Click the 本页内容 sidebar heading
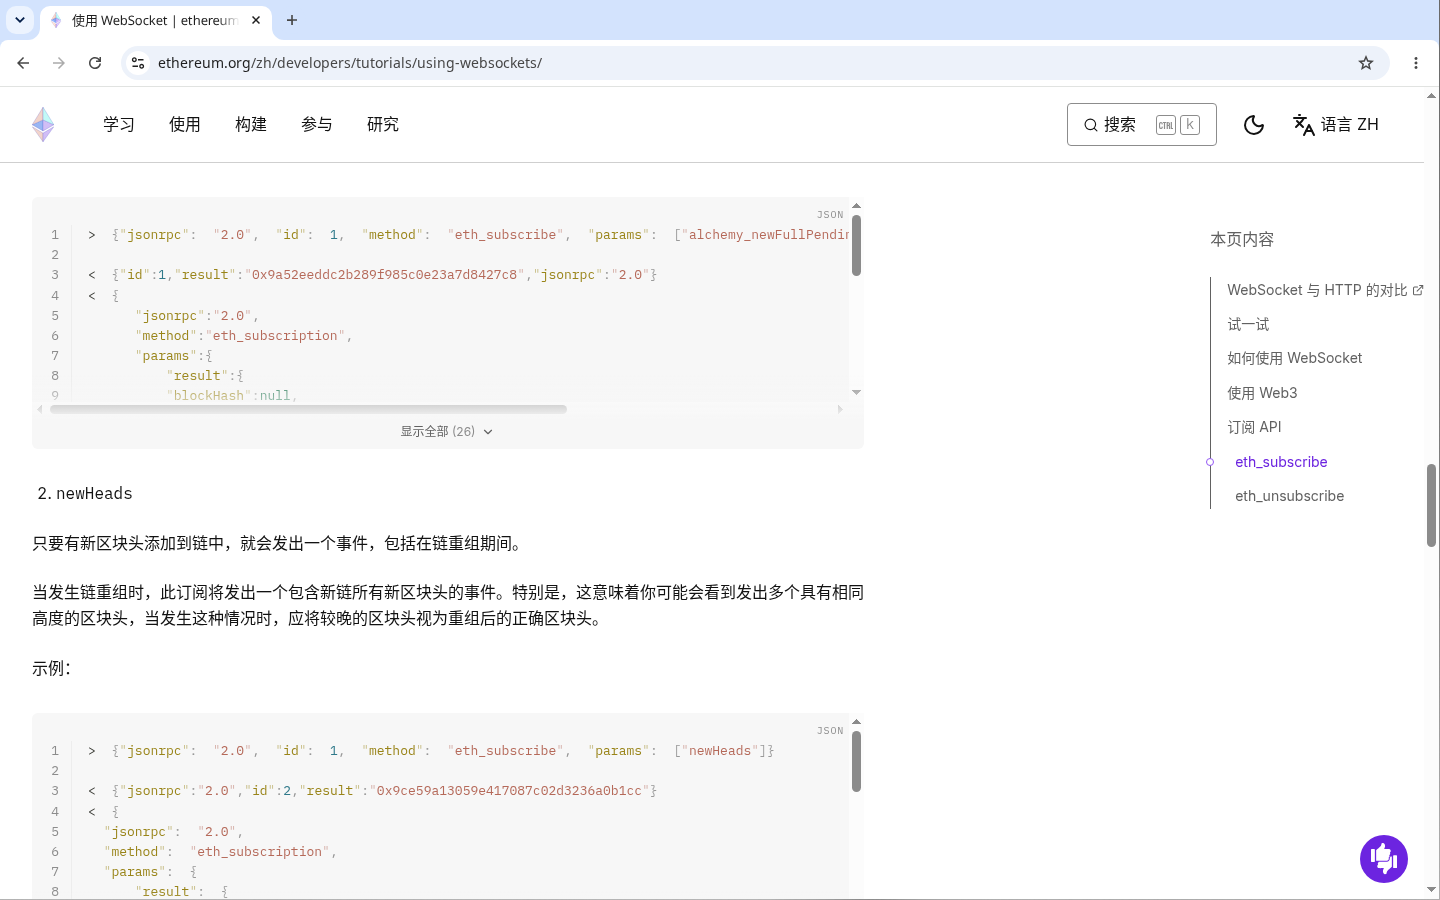This screenshot has height=900, width=1440. tap(1242, 239)
